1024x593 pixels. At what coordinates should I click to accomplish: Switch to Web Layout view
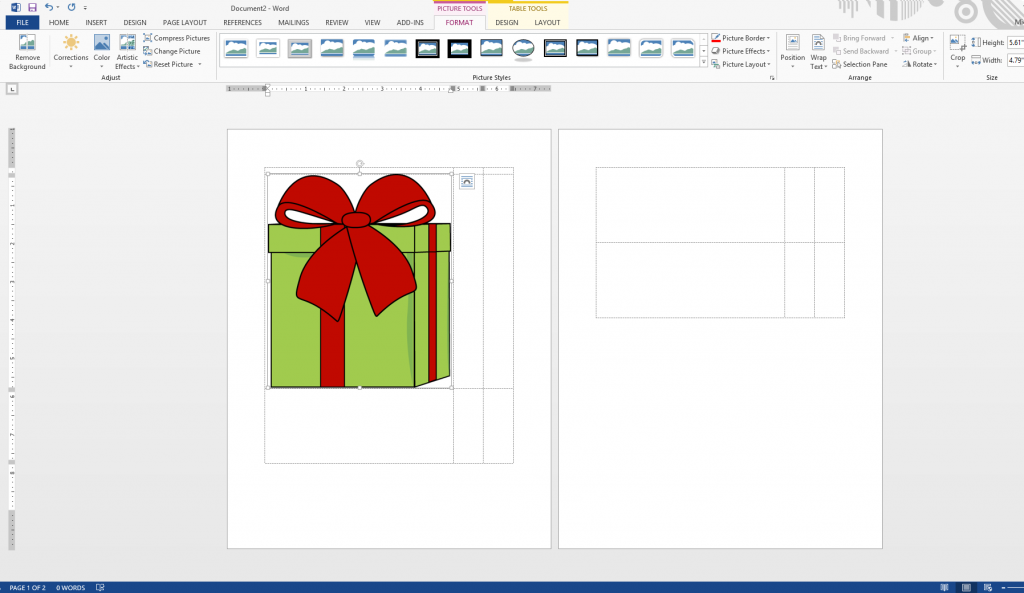(987, 588)
